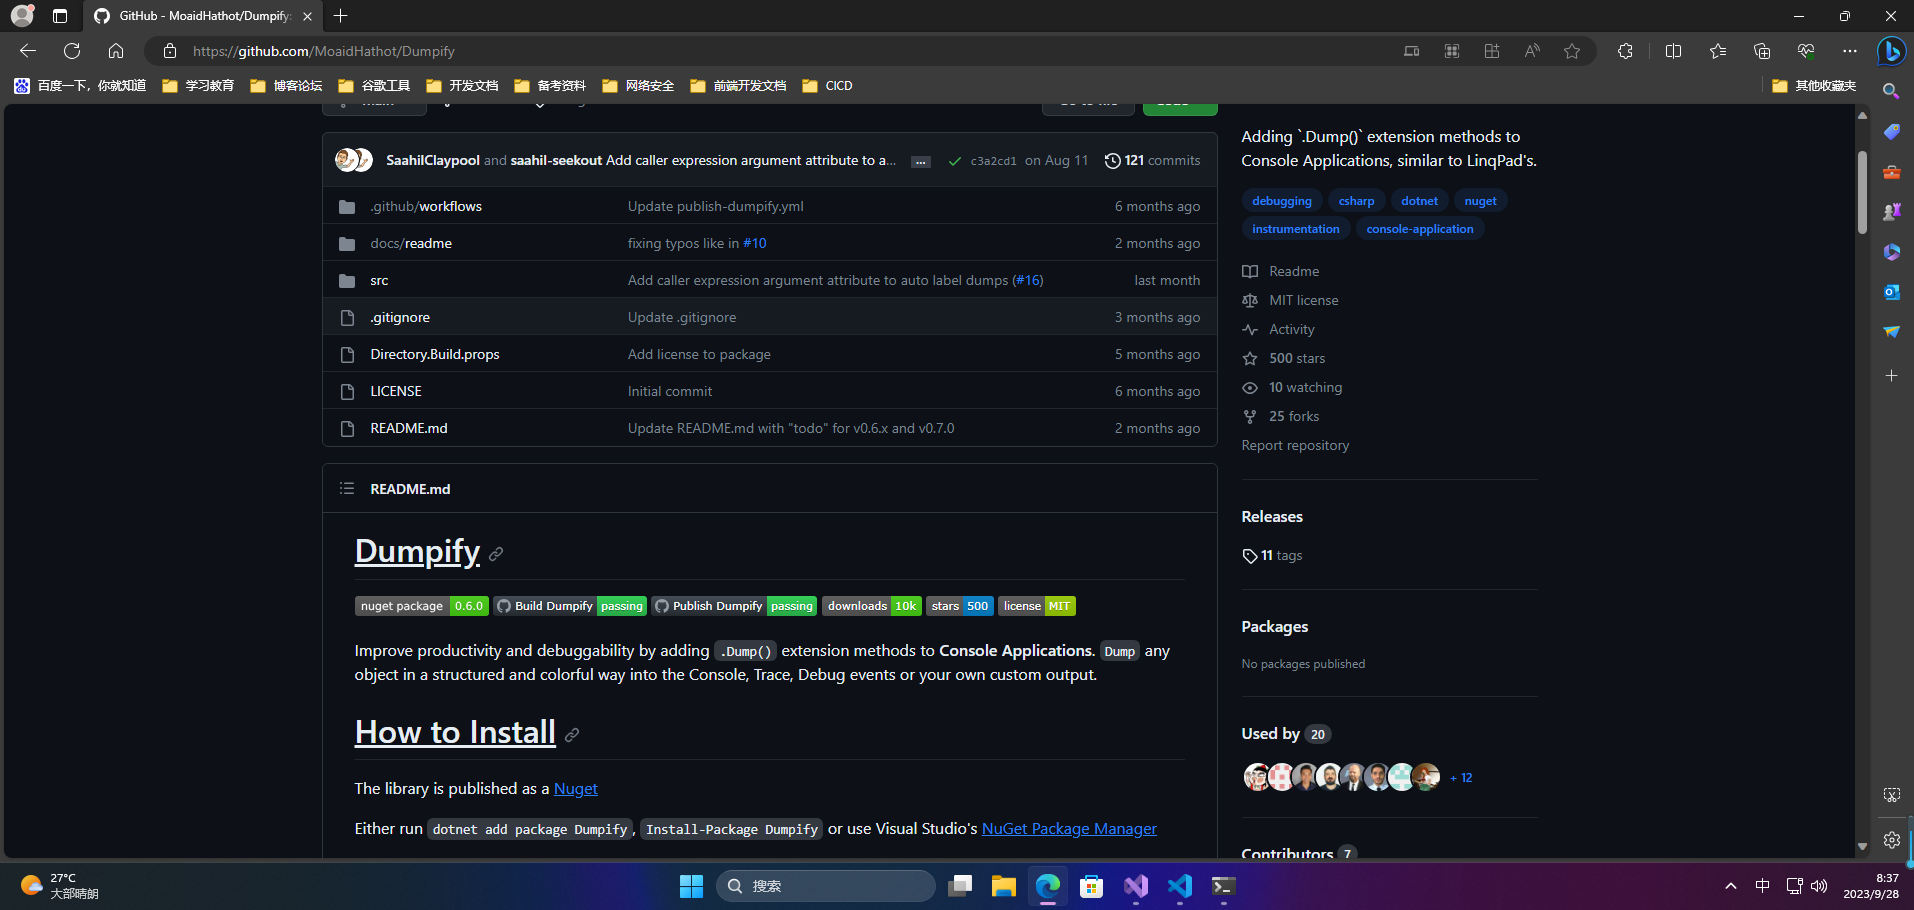Expand commit message ellipsis button

tap(921, 161)
